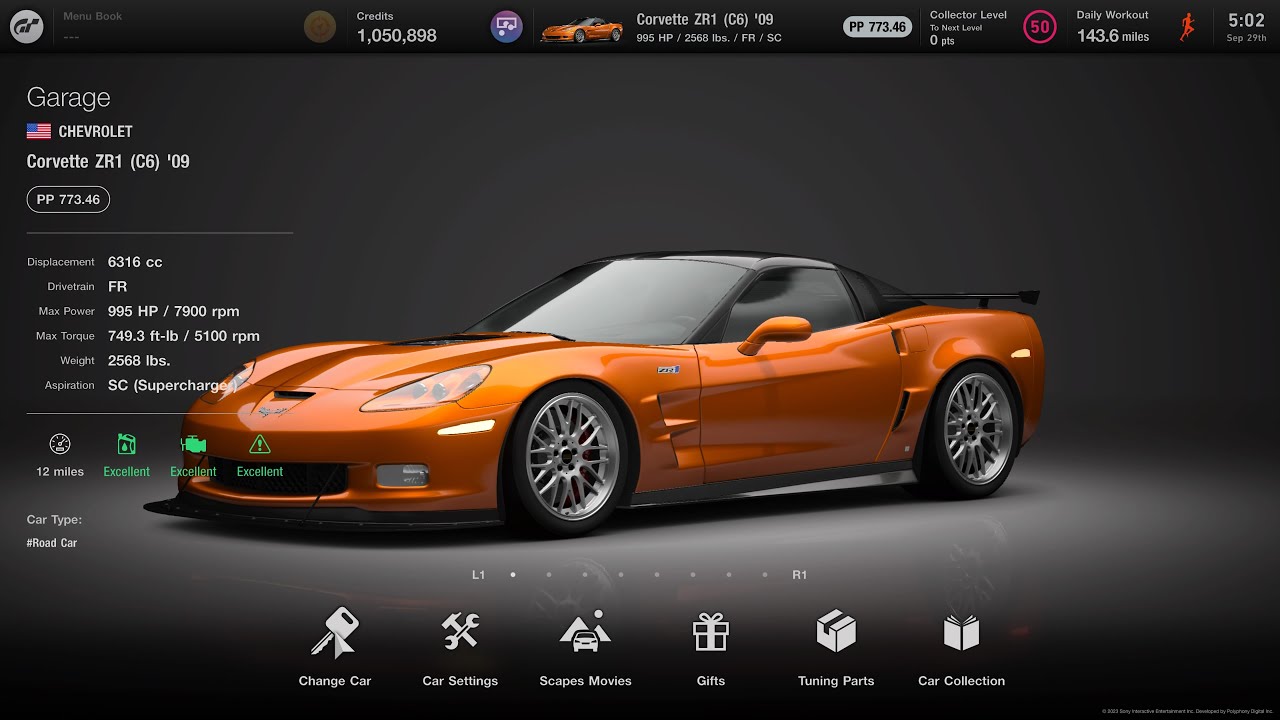The width and height of the screenshot is (1280, 720).
Task: Click the 12 miles odometer text
Action: pyautogui.click(x=60, y=471)
